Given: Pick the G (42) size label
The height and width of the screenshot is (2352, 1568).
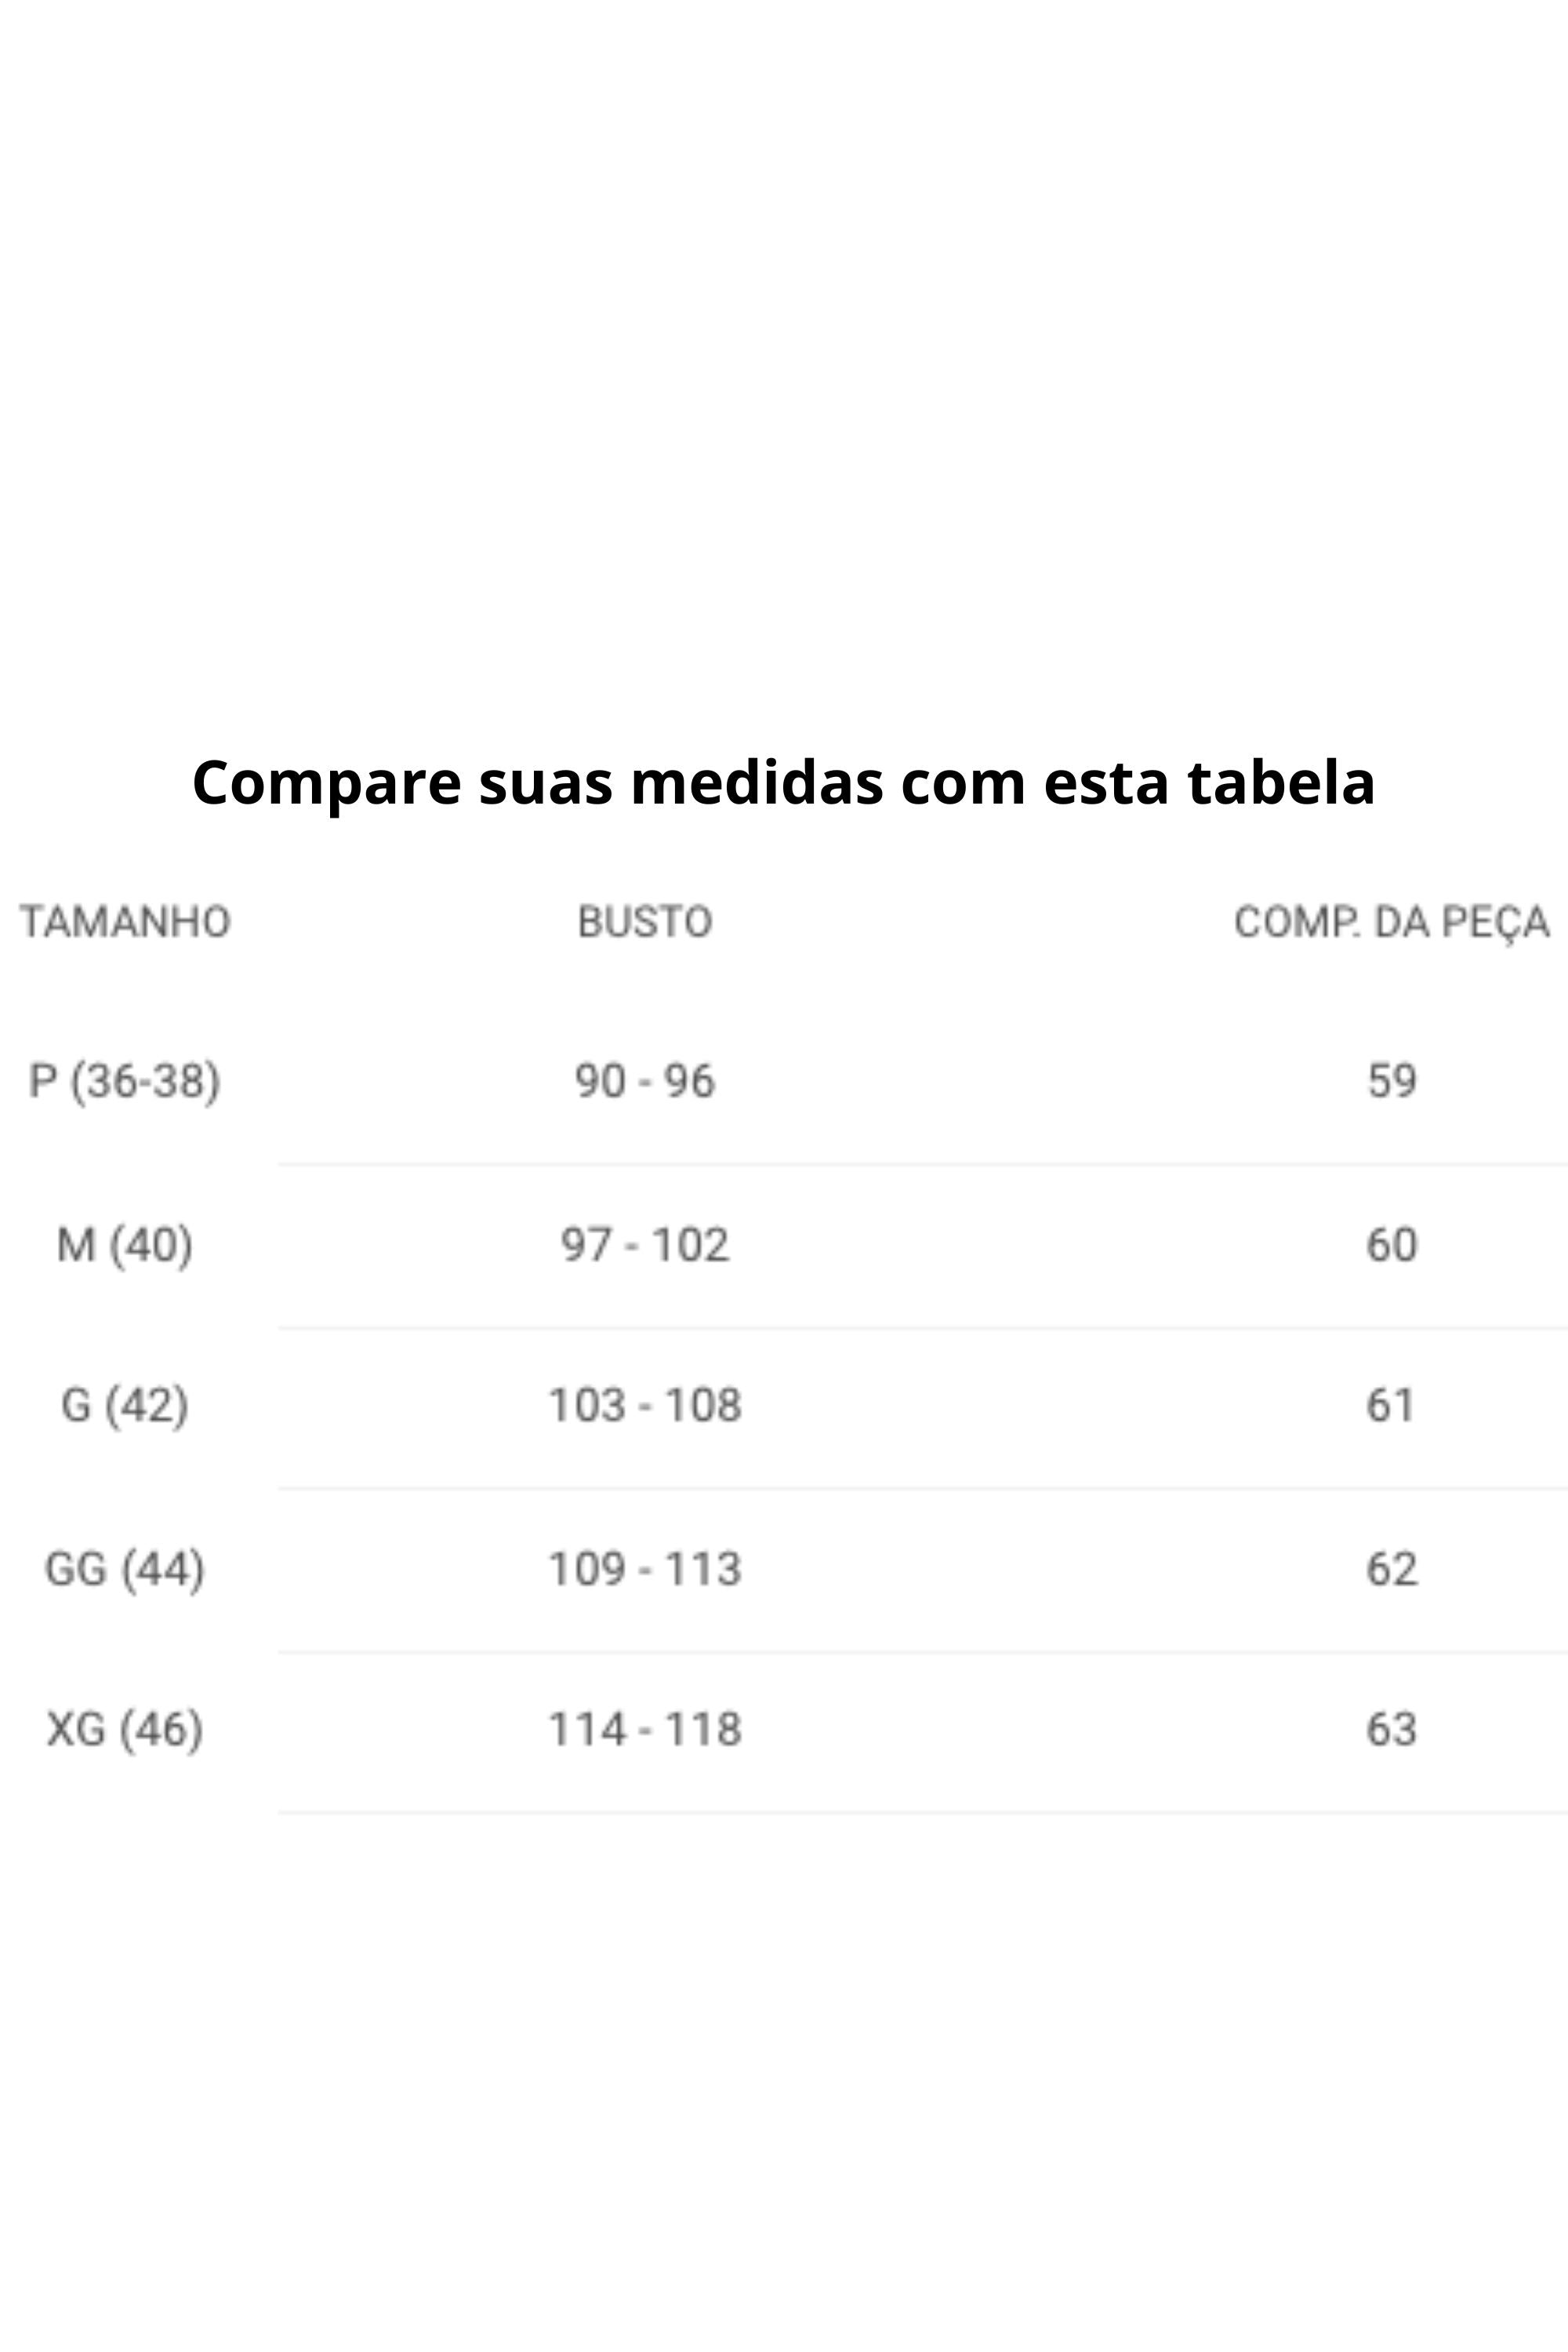Looking at the screenshot, I should point(125,1405).
